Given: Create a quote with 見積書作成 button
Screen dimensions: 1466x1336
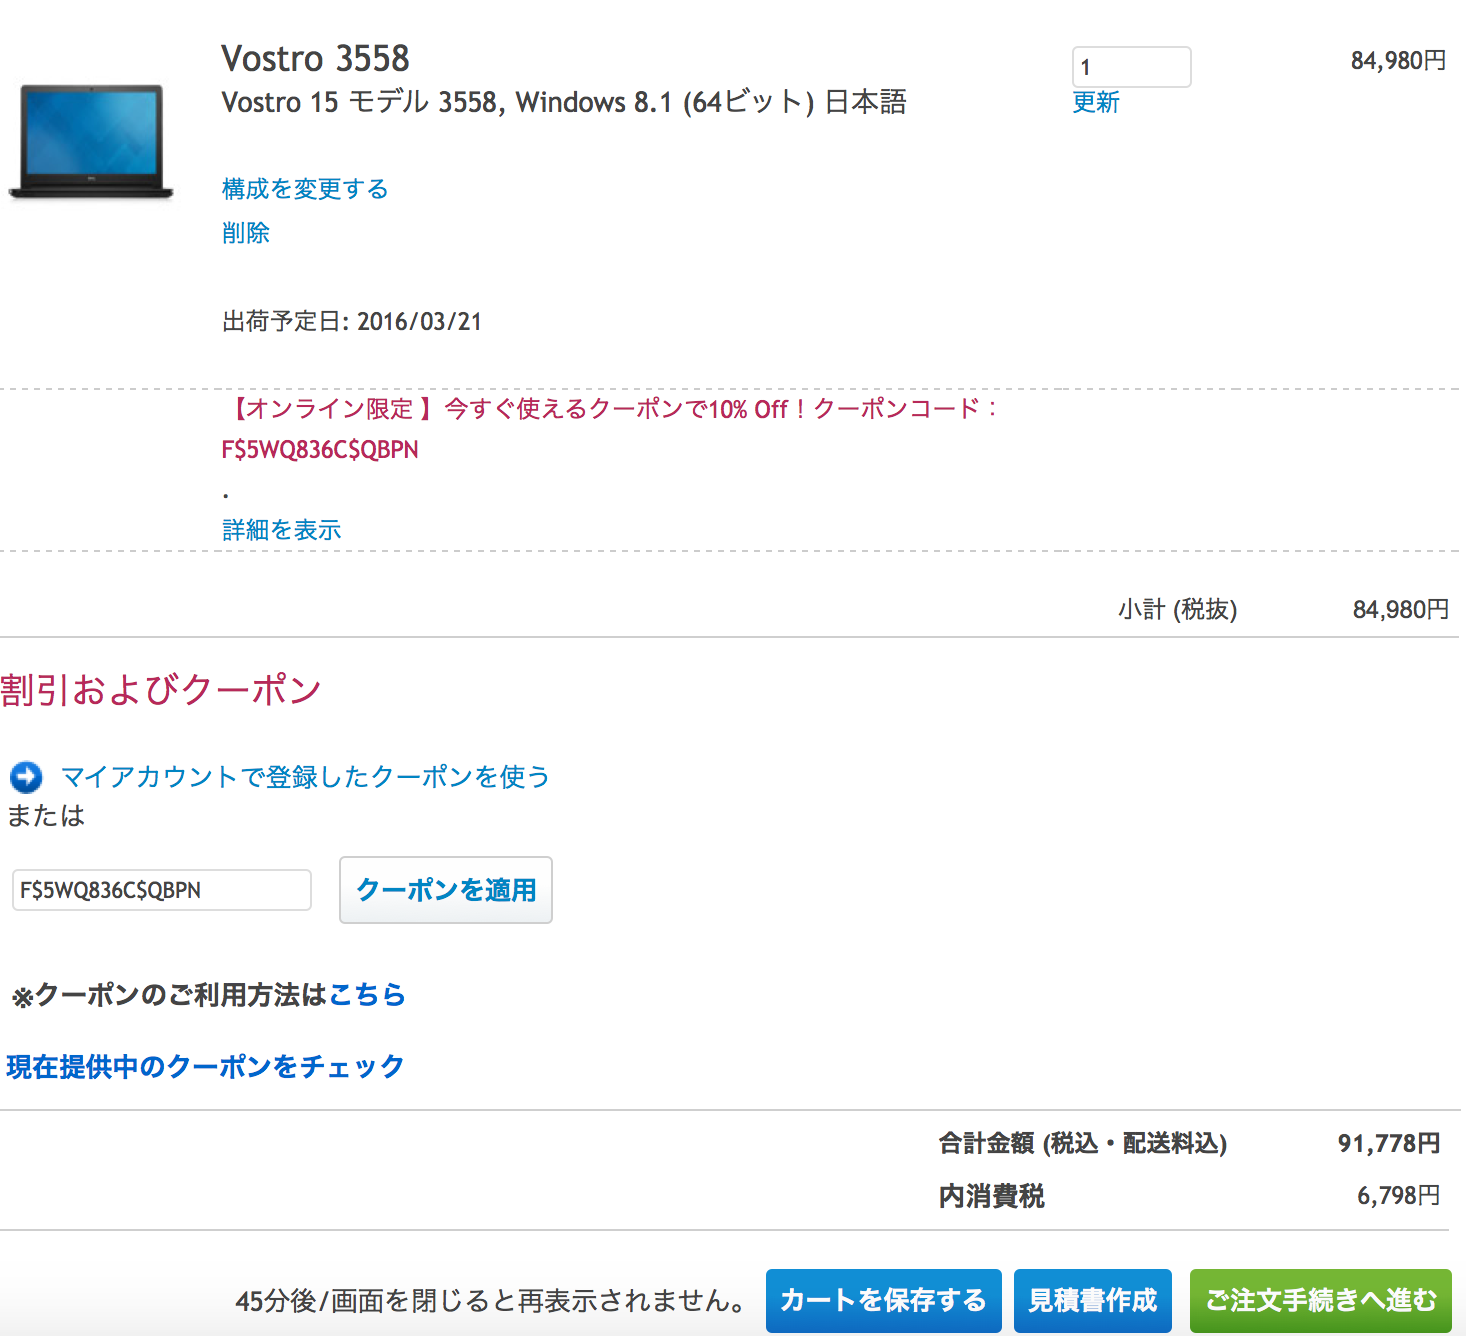Looking at the screenshot, I should tap(1093, 1300).
